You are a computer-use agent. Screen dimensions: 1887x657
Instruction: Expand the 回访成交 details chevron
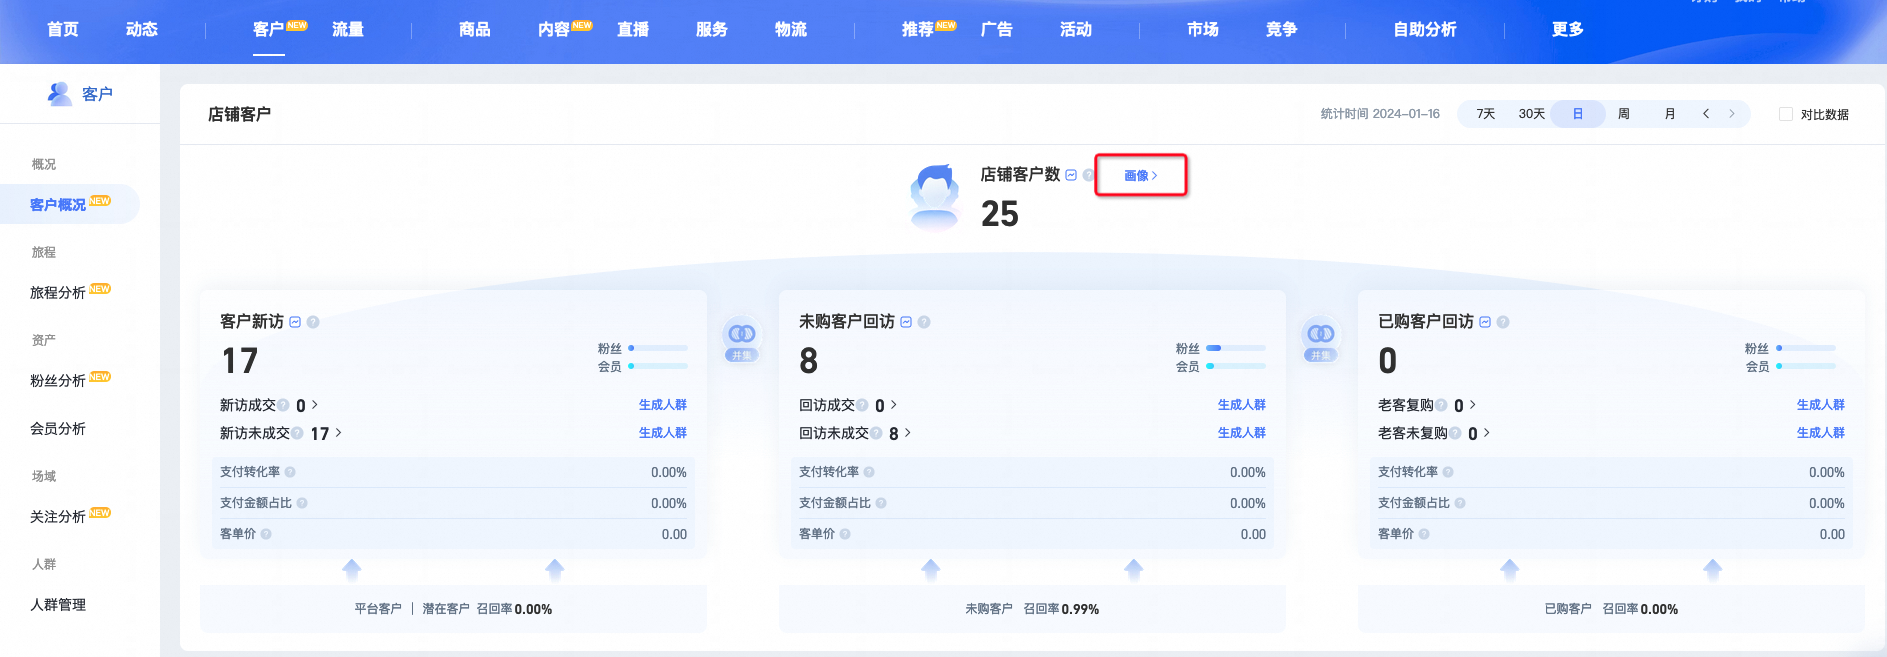(894, 405)
